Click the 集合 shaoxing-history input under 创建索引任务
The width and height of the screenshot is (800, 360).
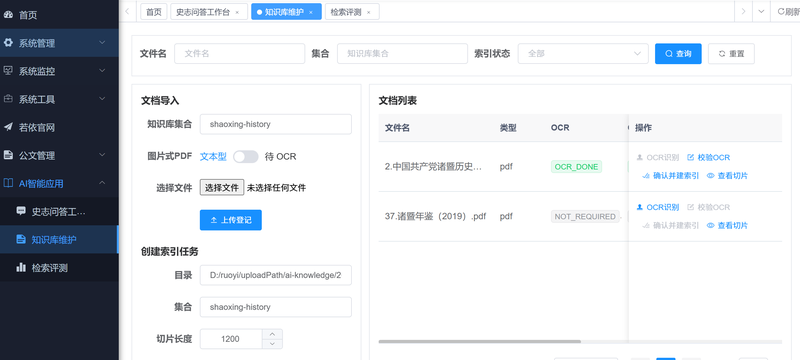276,307
